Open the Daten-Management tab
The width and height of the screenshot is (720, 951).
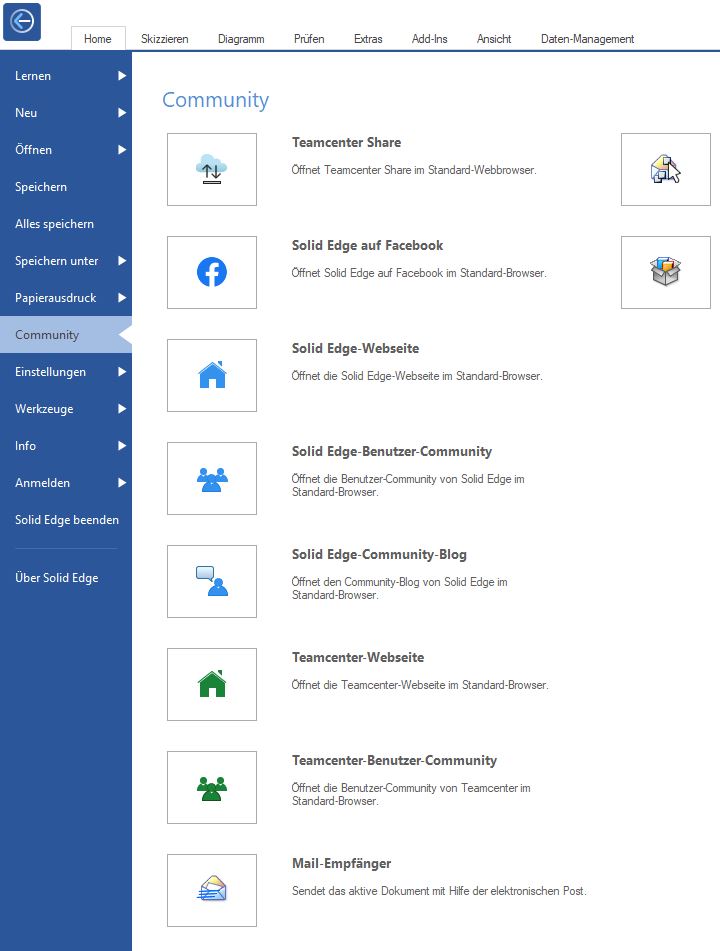(x=587, y=39)
